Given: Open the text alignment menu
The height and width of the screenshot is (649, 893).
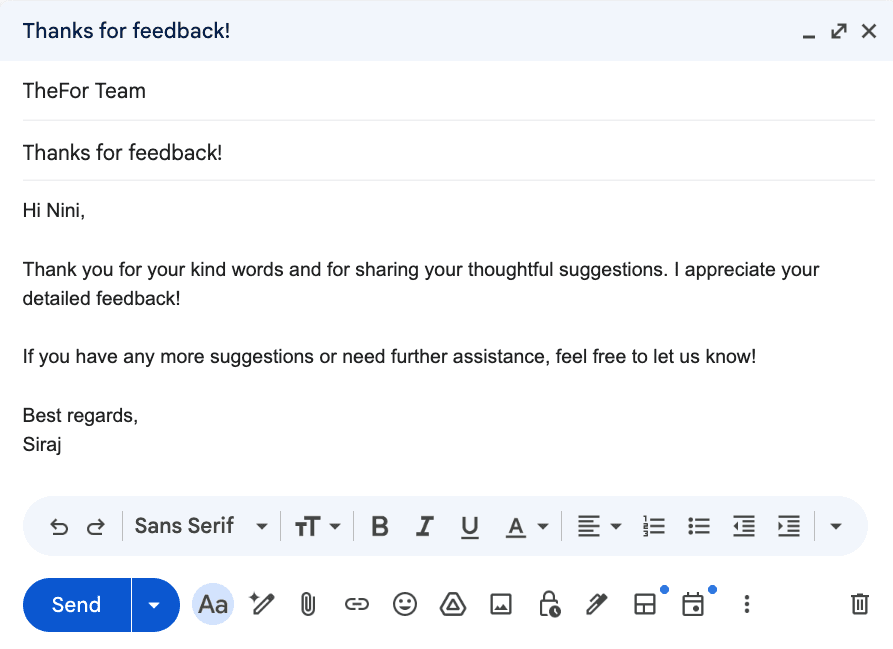Looking at the screenshot, I should (599, 526).
